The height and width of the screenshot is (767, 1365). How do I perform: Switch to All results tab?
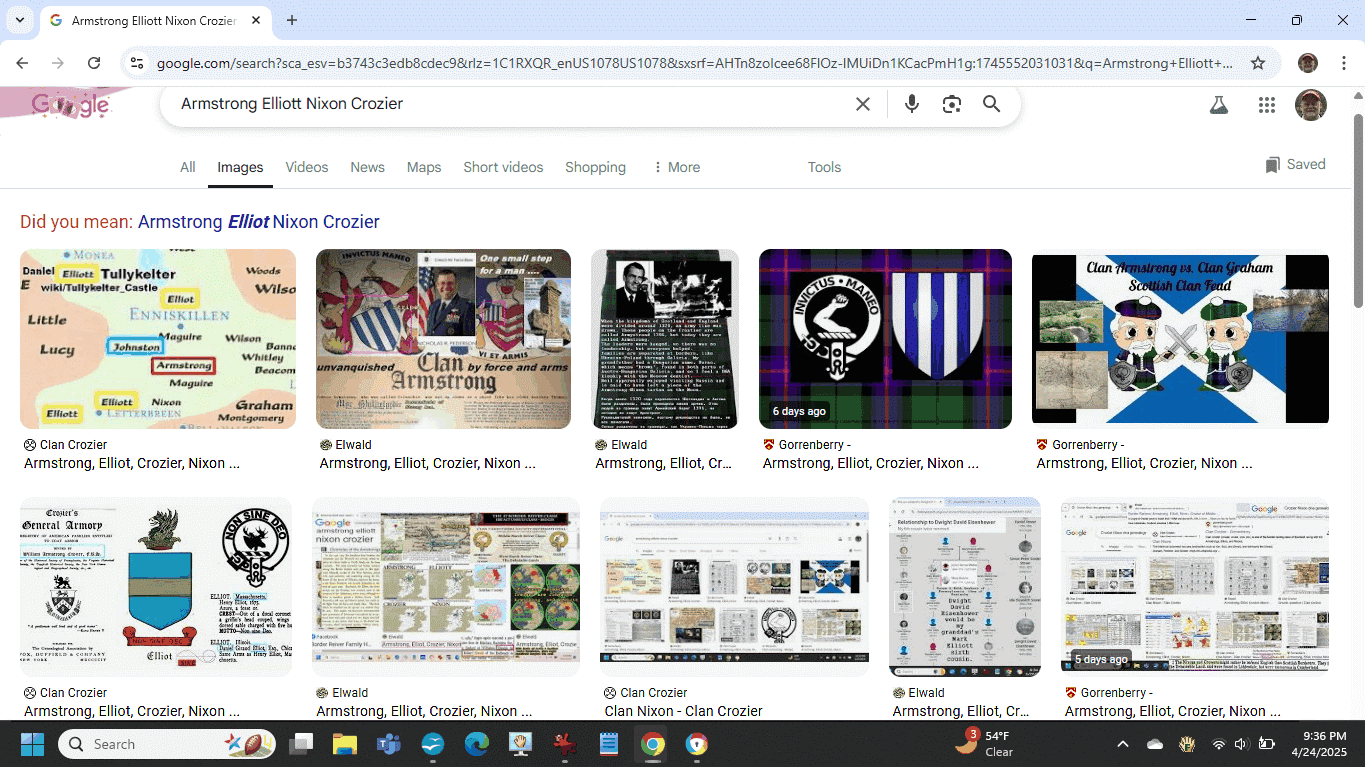click(x=187, y=167)
